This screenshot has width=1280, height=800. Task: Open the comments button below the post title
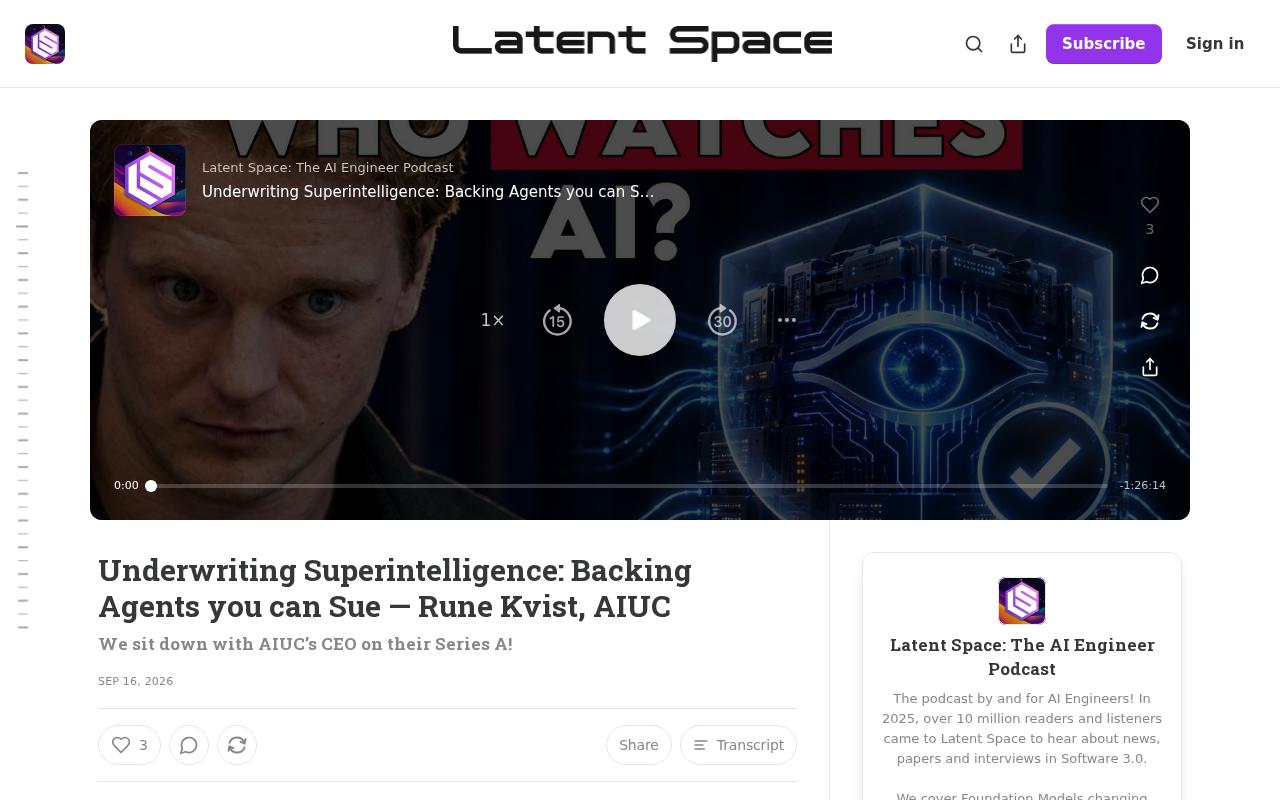(x=189, y=745)
